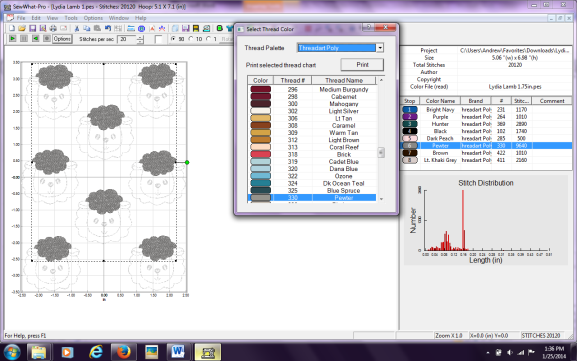
Task: Increase stitches per sec with spinner
Action: click(140, 37)
